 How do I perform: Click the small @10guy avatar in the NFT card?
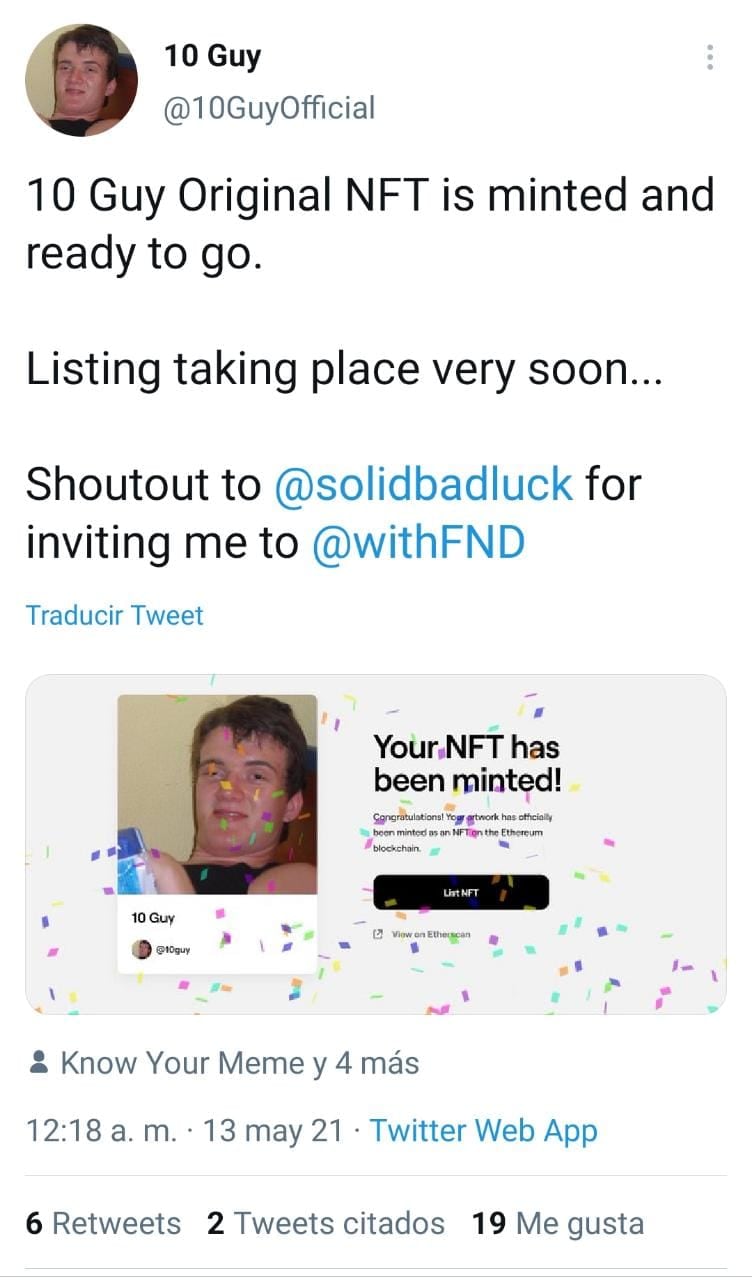(143, 949)
